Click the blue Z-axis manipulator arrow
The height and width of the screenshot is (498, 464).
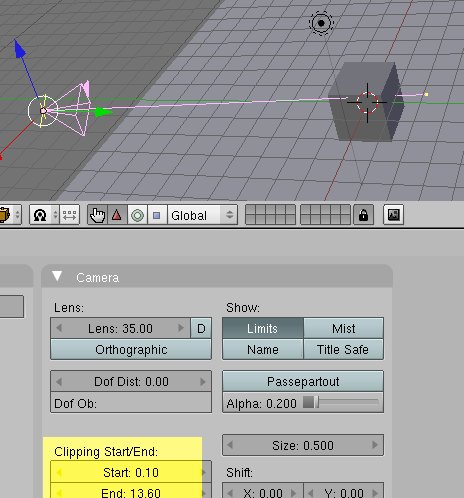coord(20,49)
